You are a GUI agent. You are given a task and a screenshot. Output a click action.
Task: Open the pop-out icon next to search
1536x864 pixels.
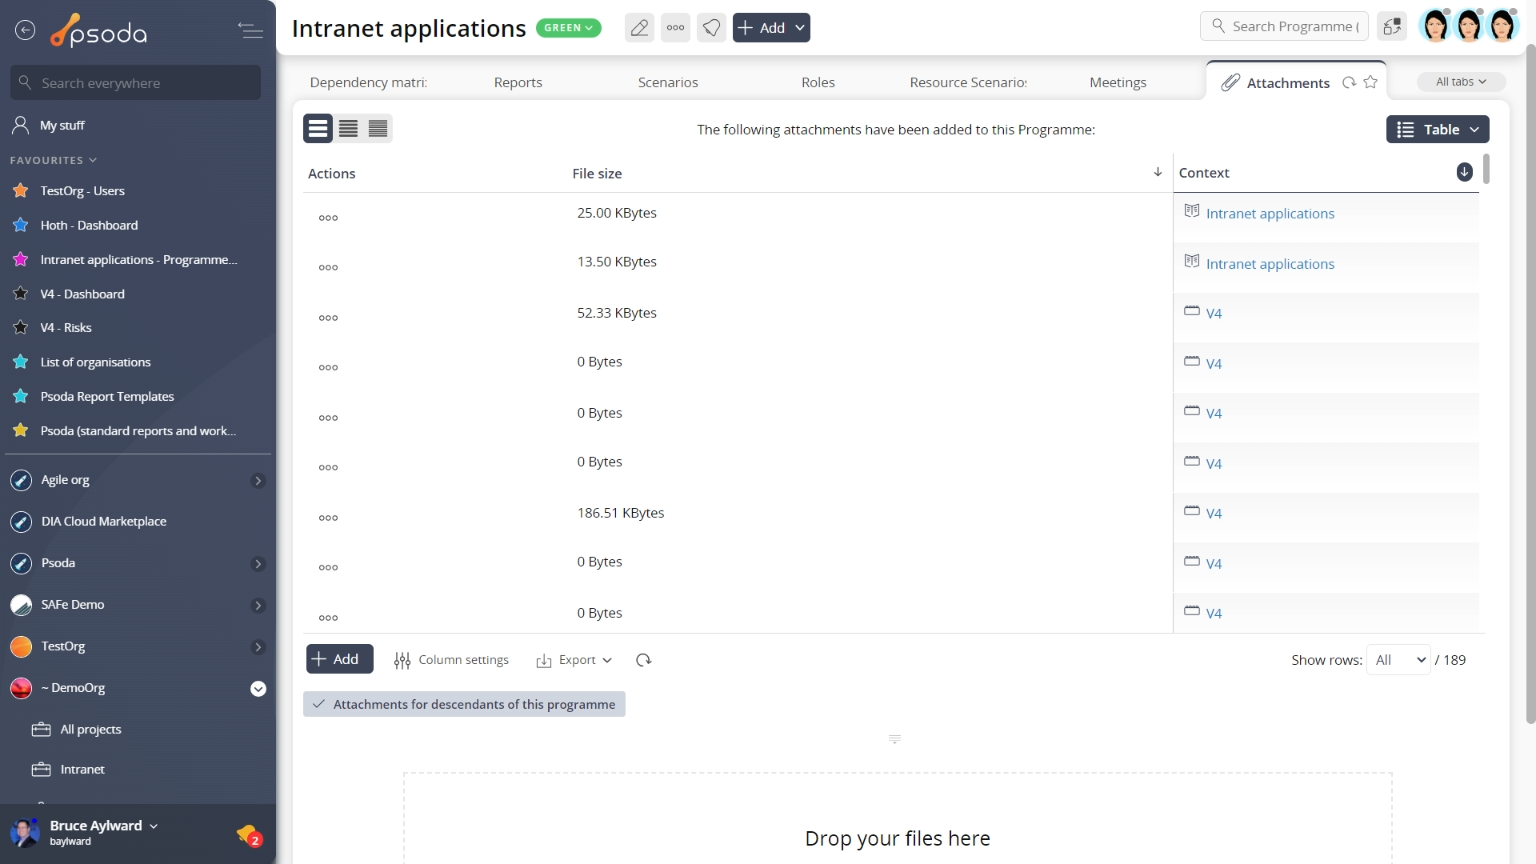coord(1392,27)
